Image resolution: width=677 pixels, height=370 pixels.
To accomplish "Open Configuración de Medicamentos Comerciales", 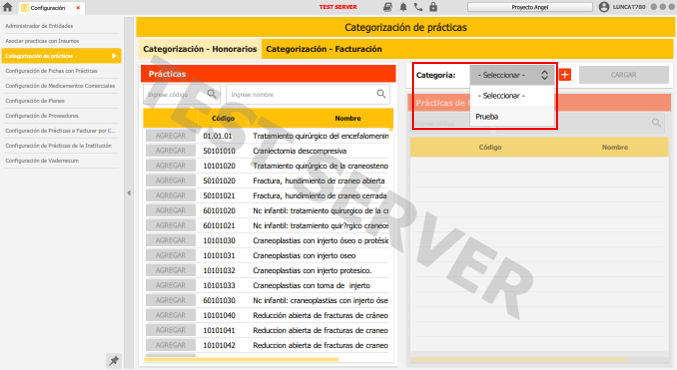I will [x=60, y=86].
